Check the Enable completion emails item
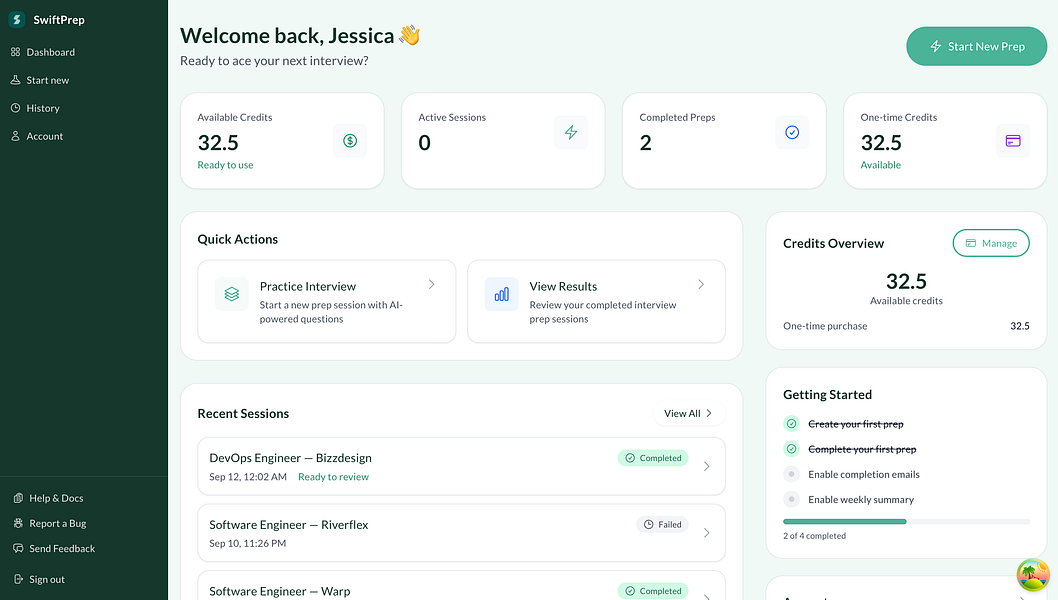This screenshot has width=1058, height=600. coord(791,474)
